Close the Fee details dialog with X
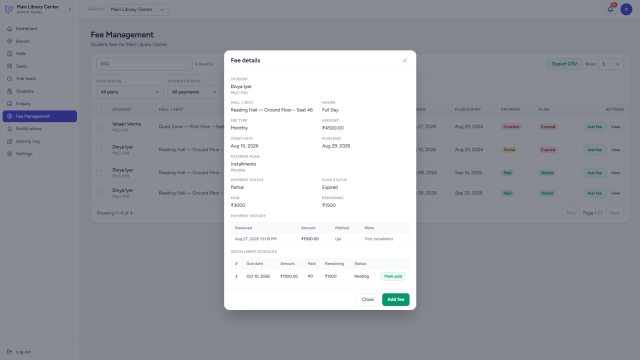This screenshot has width=640, height=360. click(404, 60)
